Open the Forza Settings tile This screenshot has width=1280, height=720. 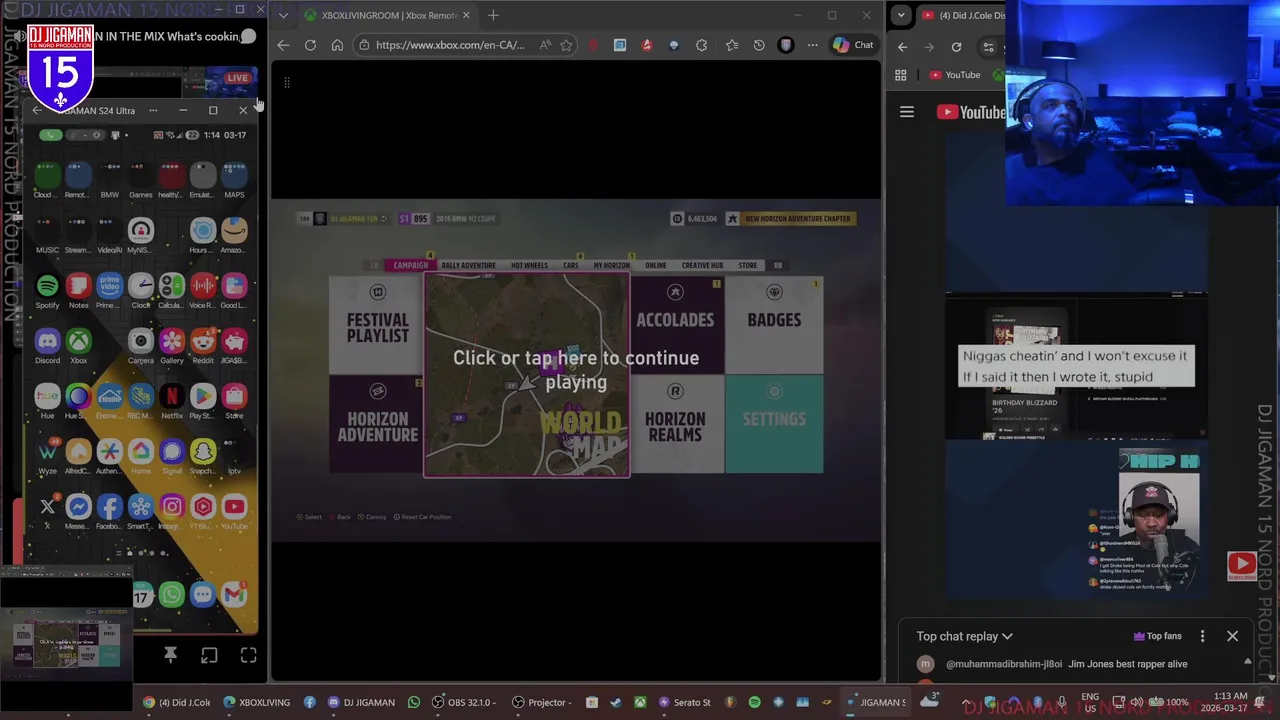click(774, 425)
